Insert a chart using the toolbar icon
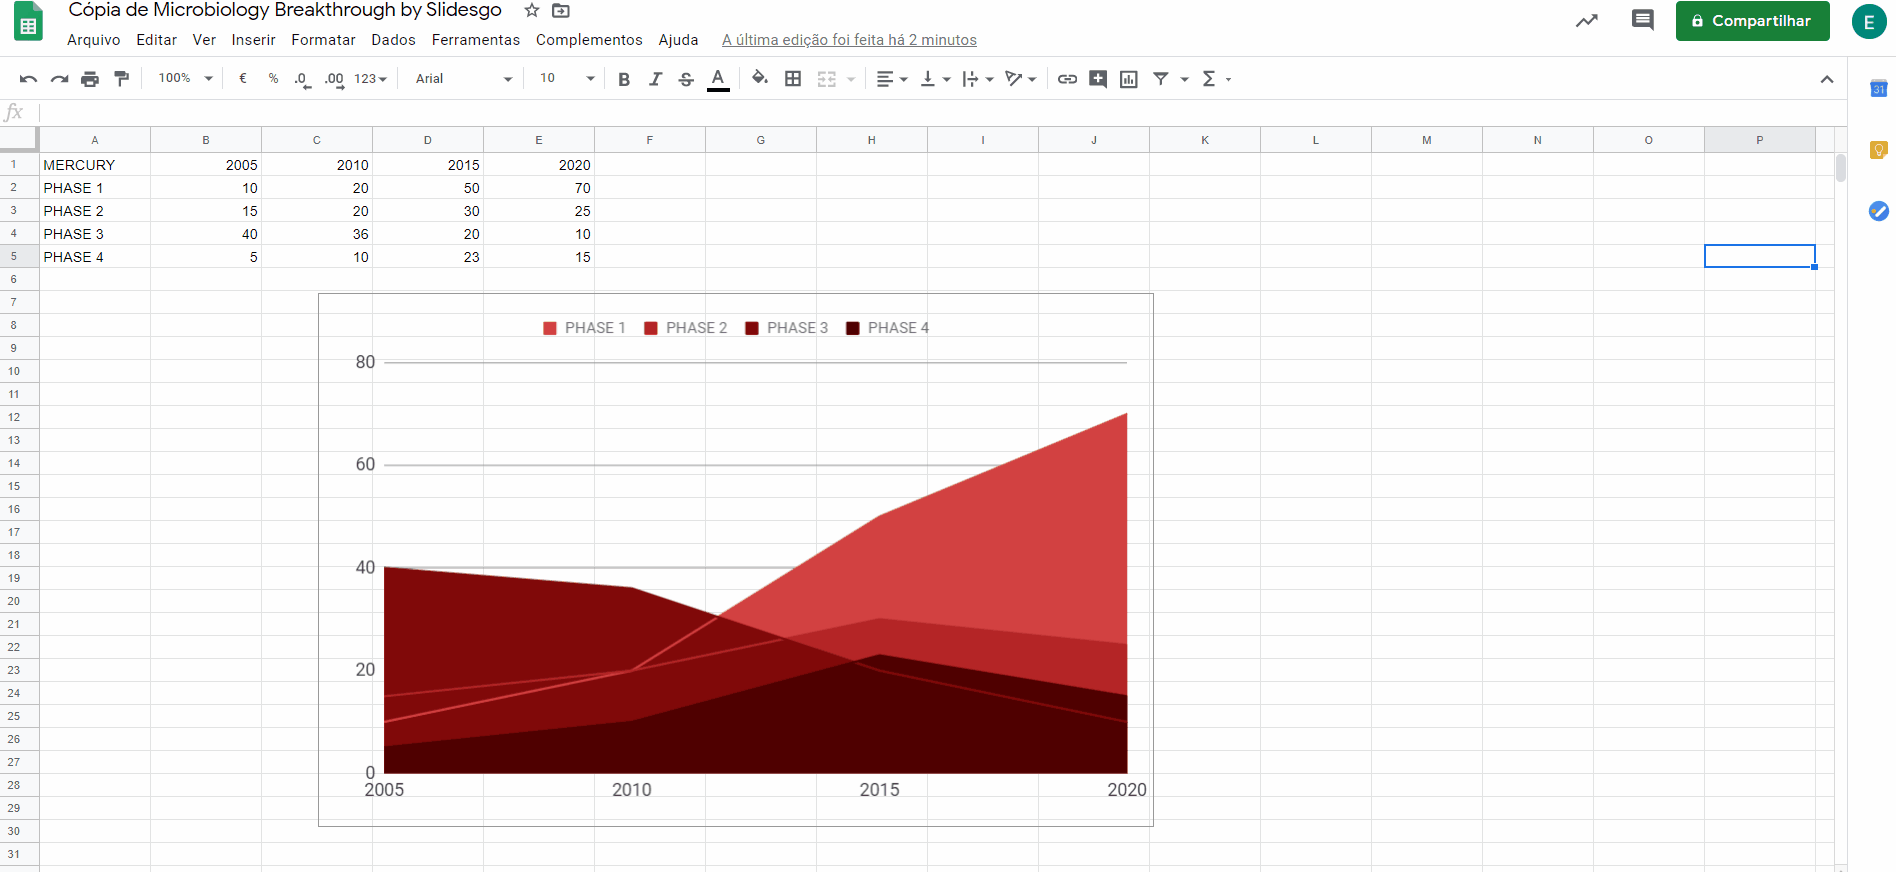 click(1129, 79)
